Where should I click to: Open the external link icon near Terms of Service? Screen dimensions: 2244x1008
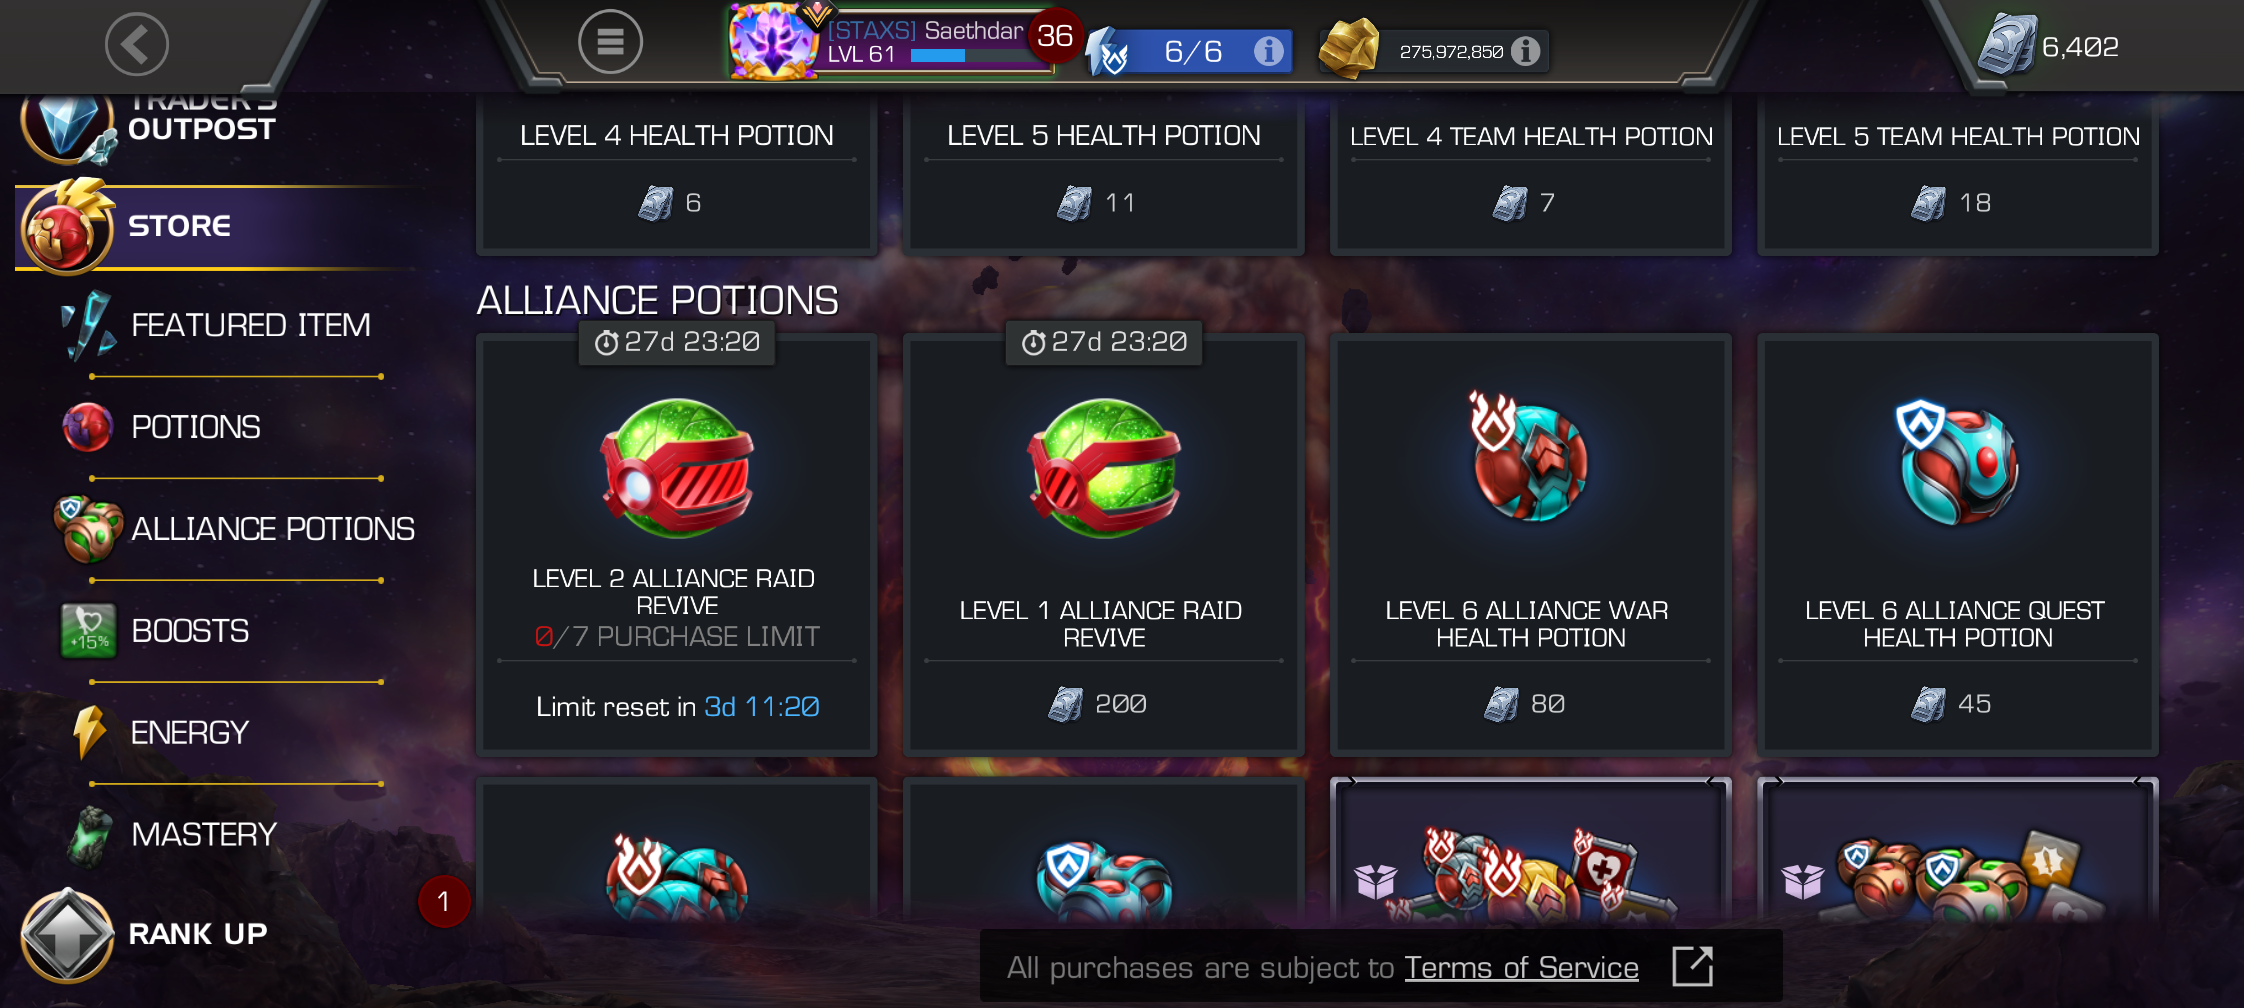[x=1692, y=966]
